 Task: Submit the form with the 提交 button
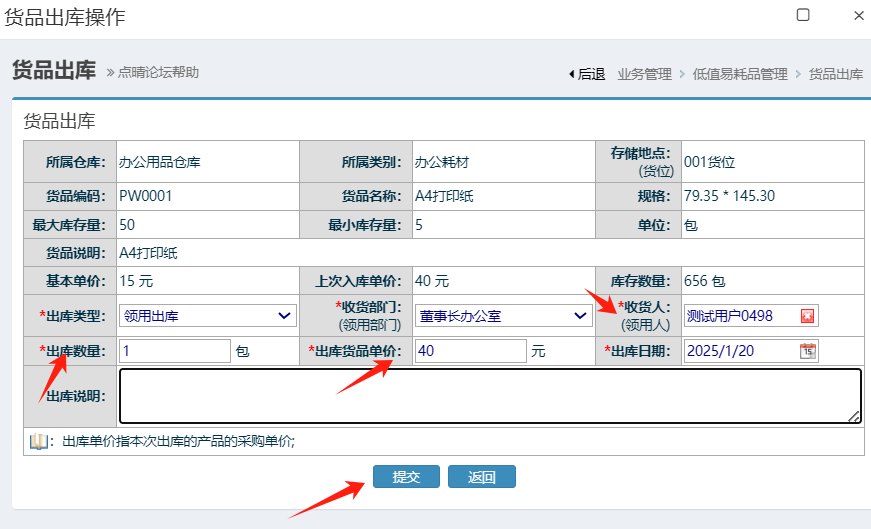pos(406,477)
